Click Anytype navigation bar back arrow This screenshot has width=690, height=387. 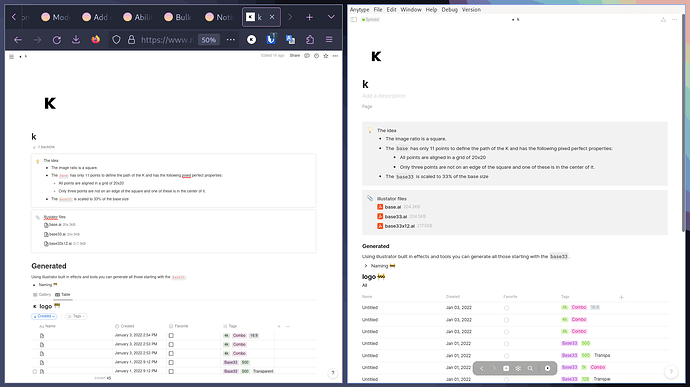(482, 368)
